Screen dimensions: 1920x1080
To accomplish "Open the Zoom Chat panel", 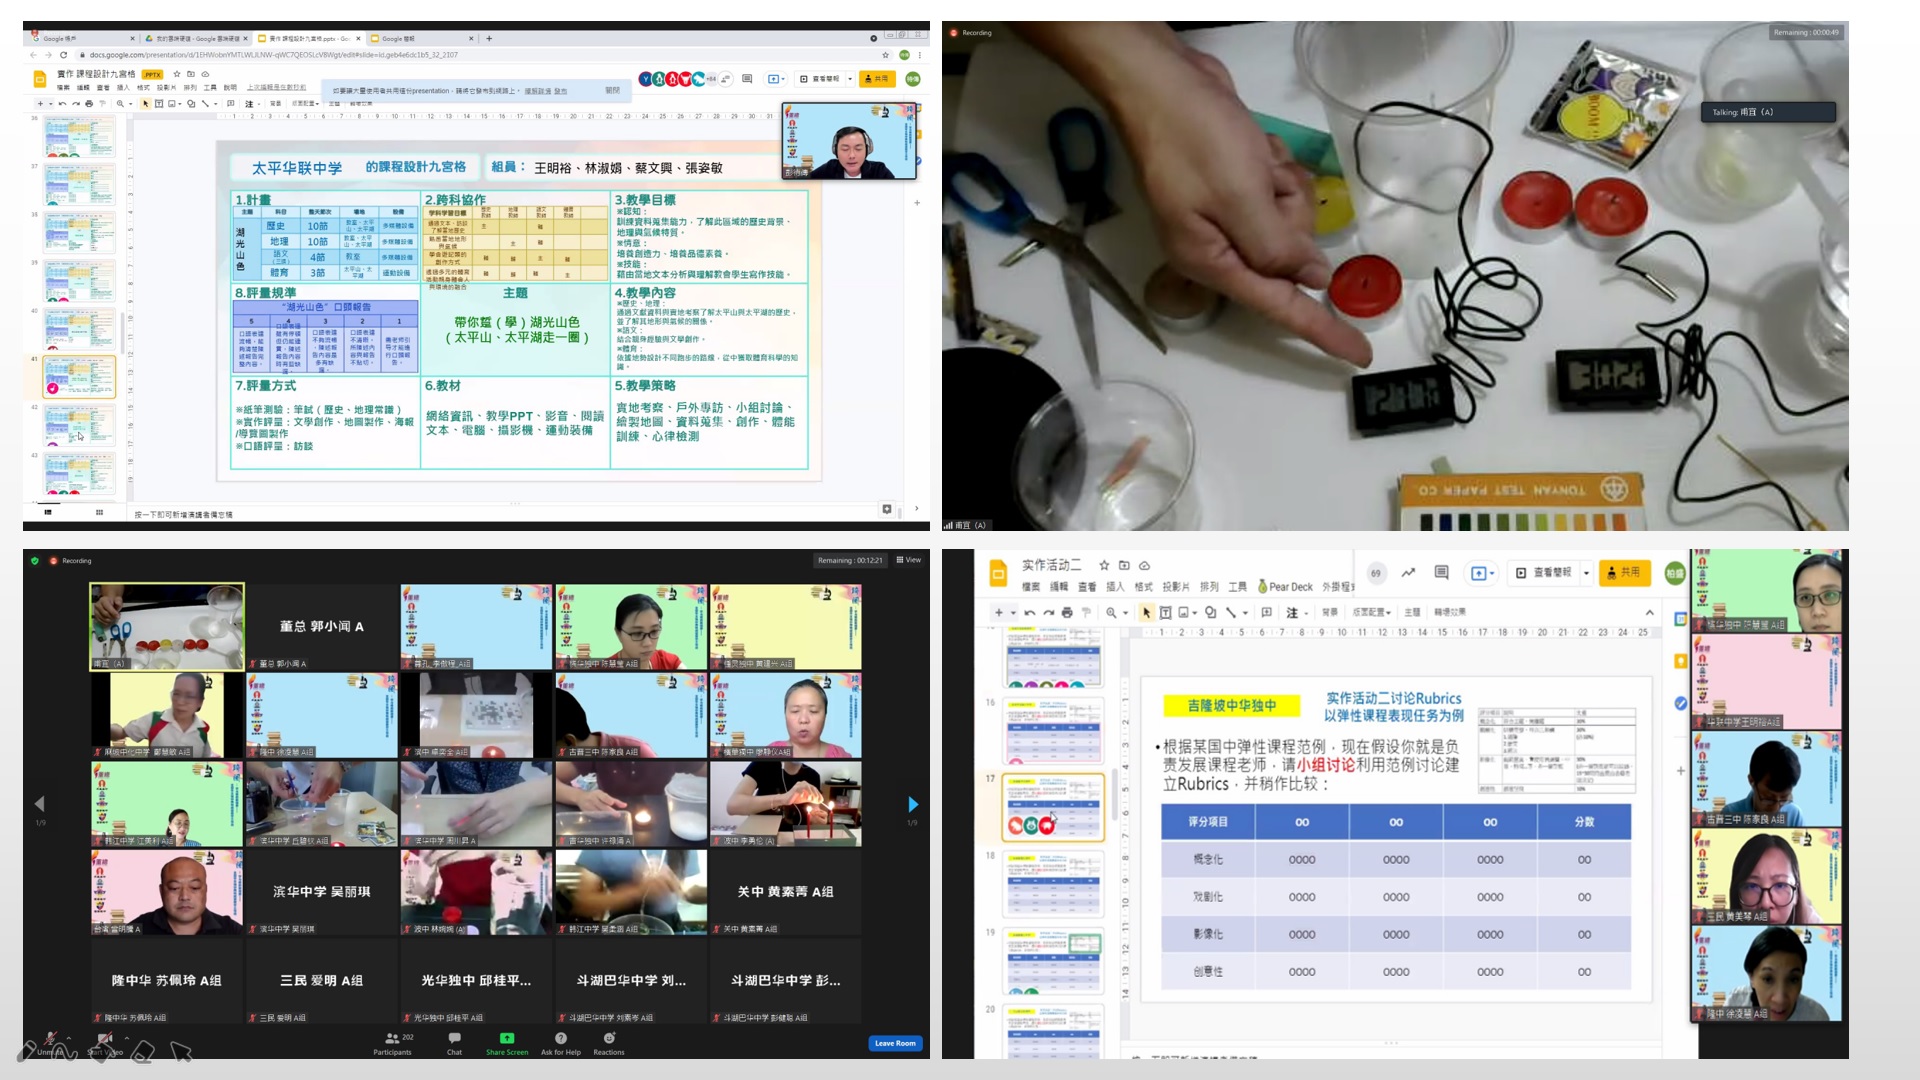I will tap(454, 1043).
